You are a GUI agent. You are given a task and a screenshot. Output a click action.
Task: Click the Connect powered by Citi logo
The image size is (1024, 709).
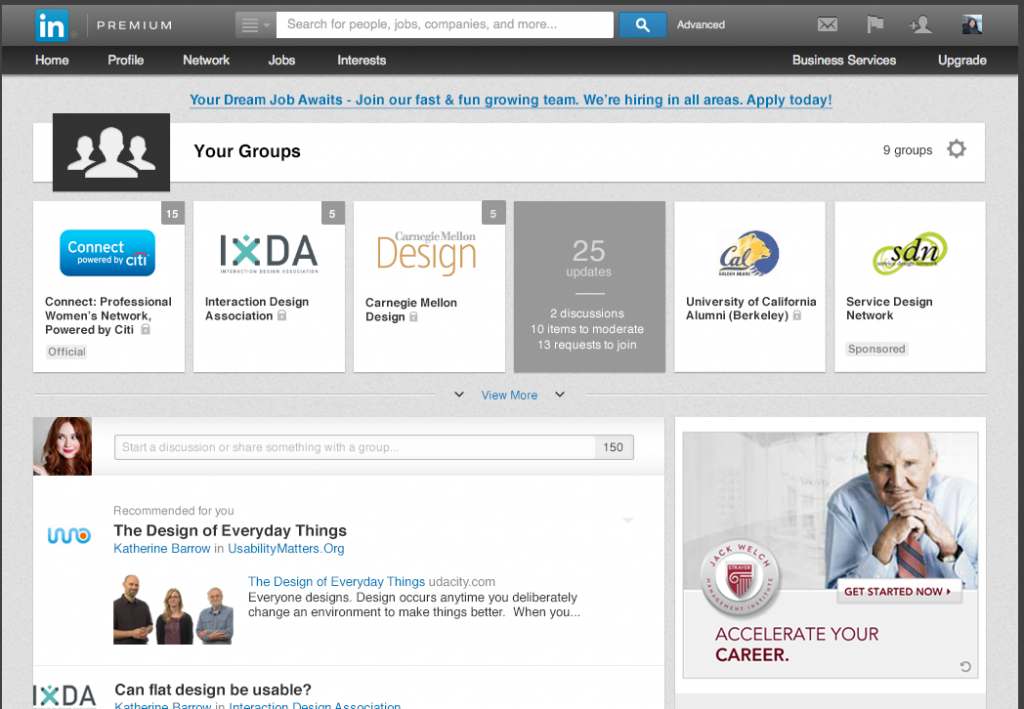[108, 253]
